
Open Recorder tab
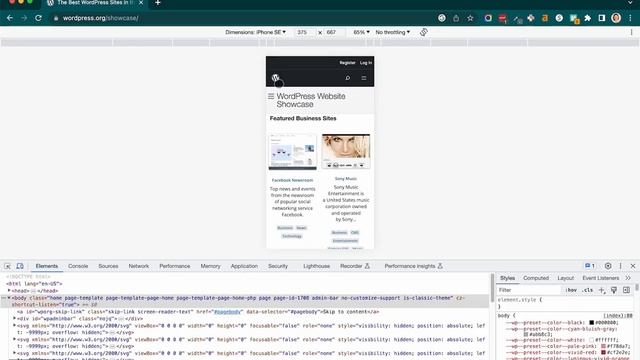point(355,266)
